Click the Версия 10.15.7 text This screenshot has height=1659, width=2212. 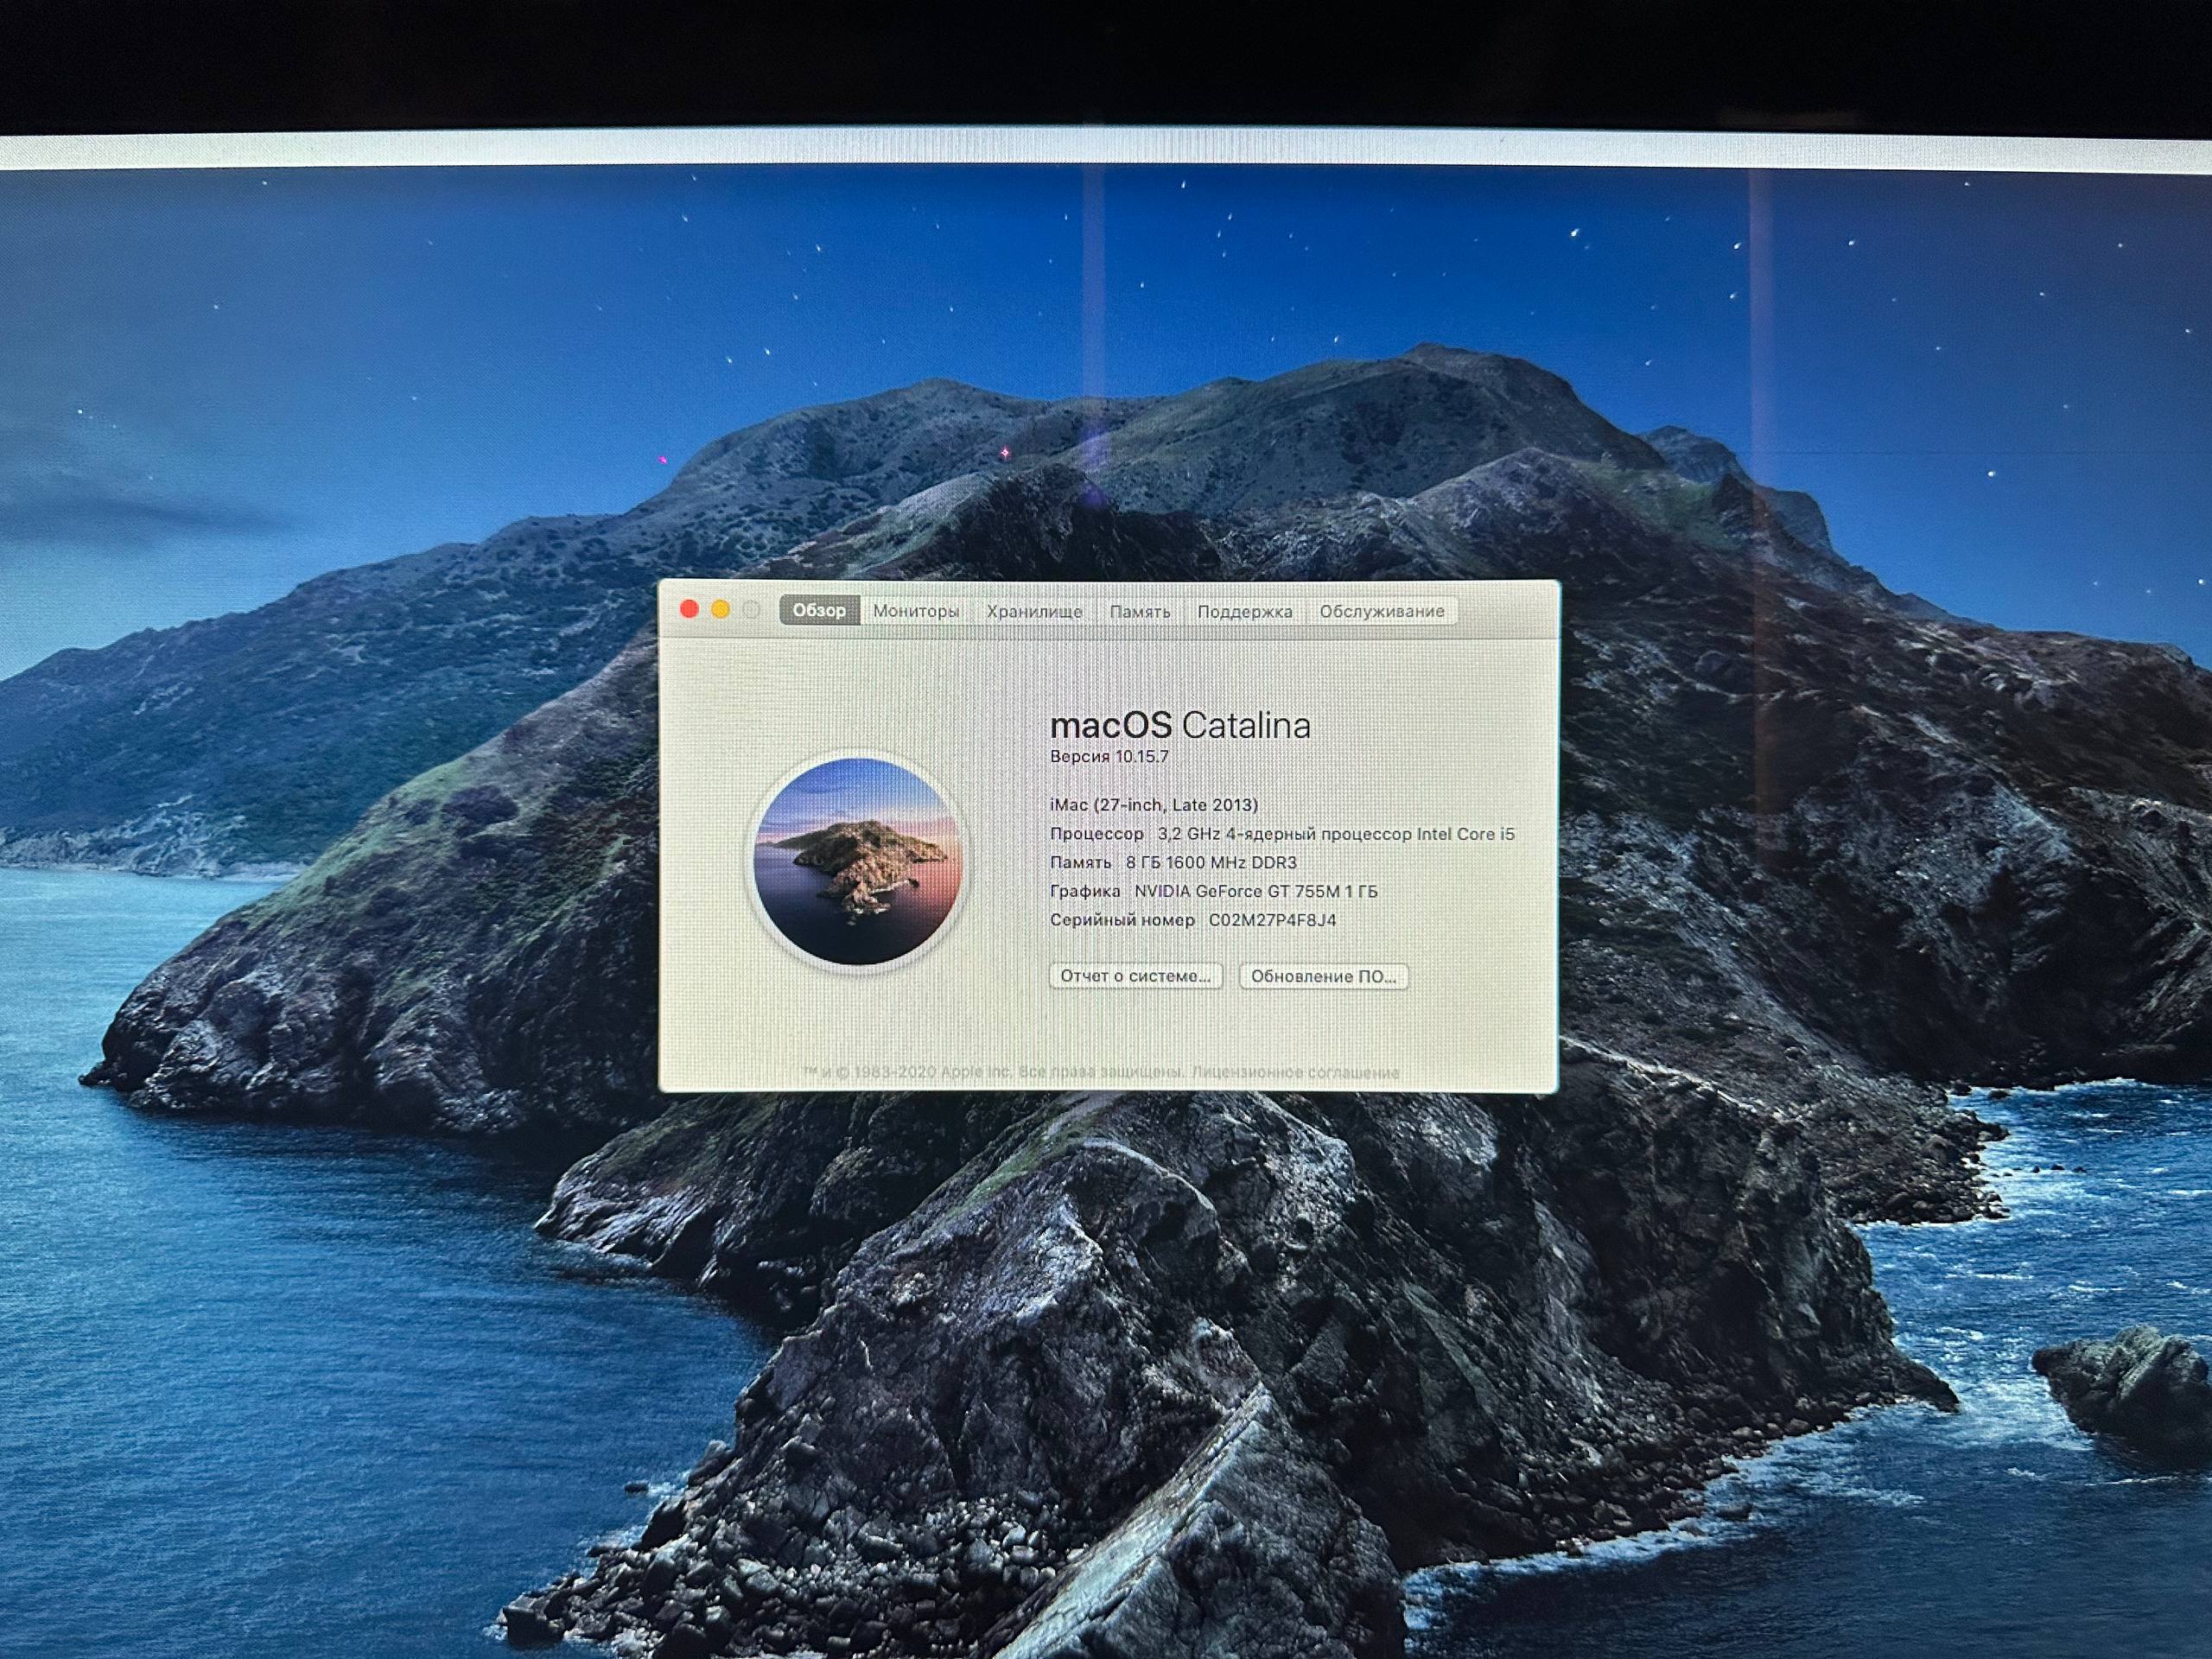(x=1109, y=757)
